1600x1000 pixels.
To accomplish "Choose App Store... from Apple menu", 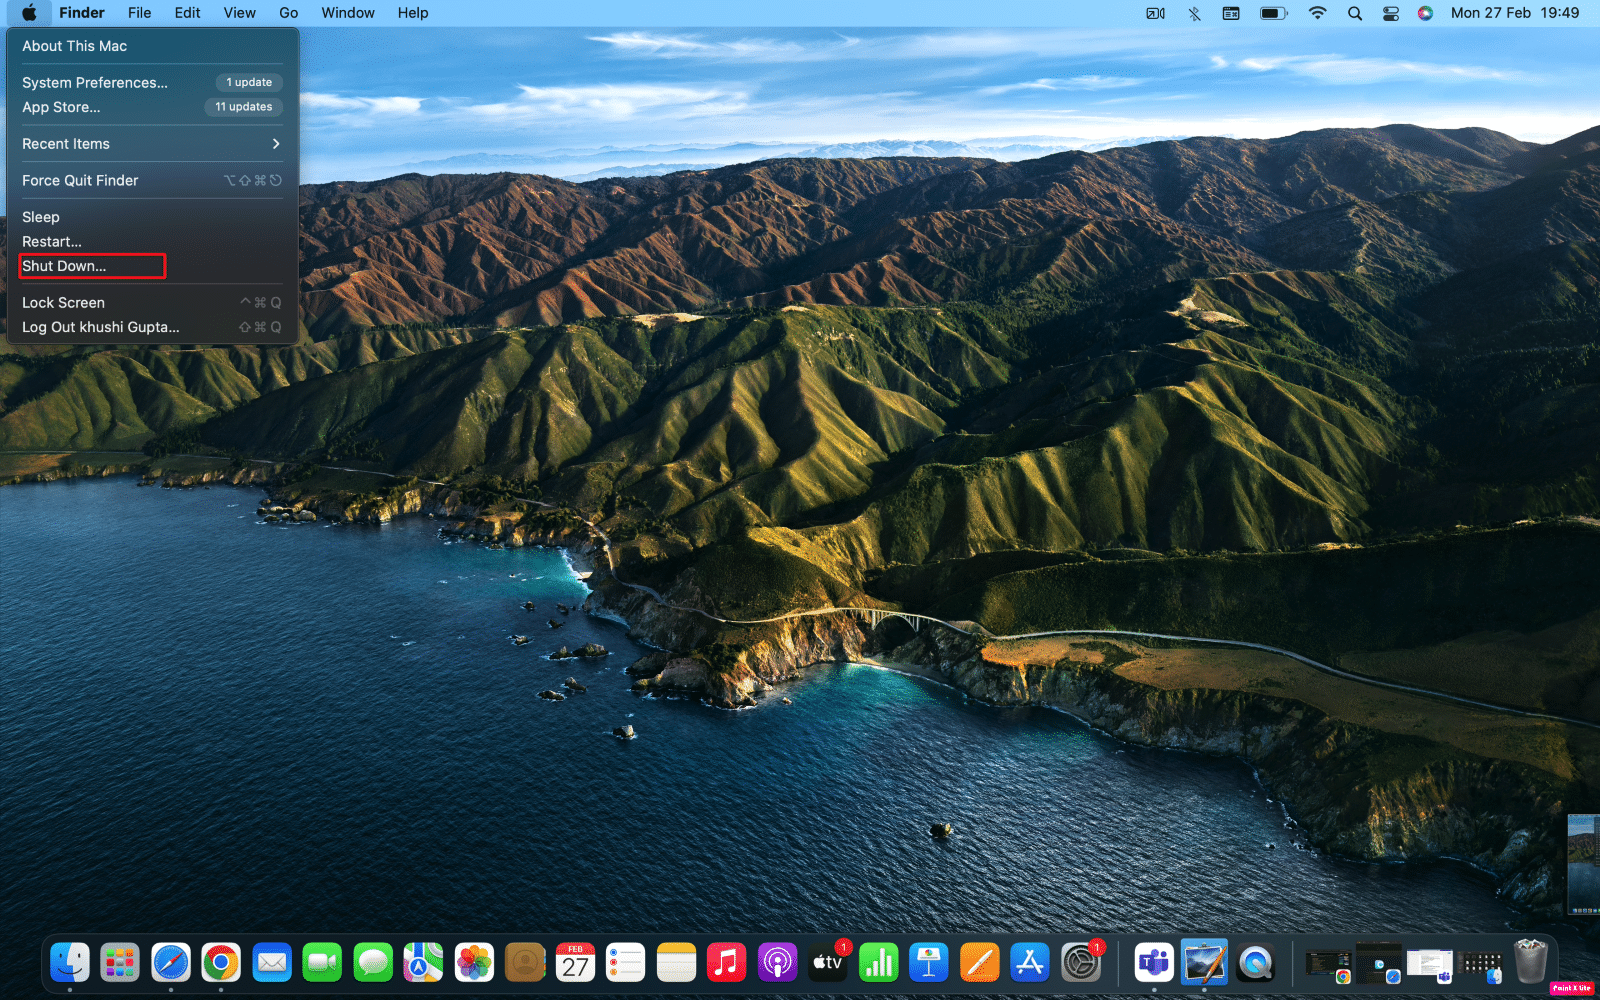I will click(x=152, y=107).
